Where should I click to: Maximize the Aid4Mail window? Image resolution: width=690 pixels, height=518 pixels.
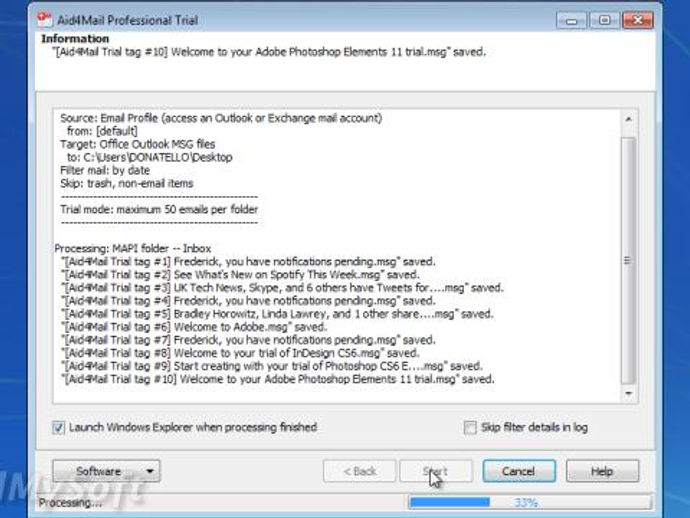click(605, 20)
